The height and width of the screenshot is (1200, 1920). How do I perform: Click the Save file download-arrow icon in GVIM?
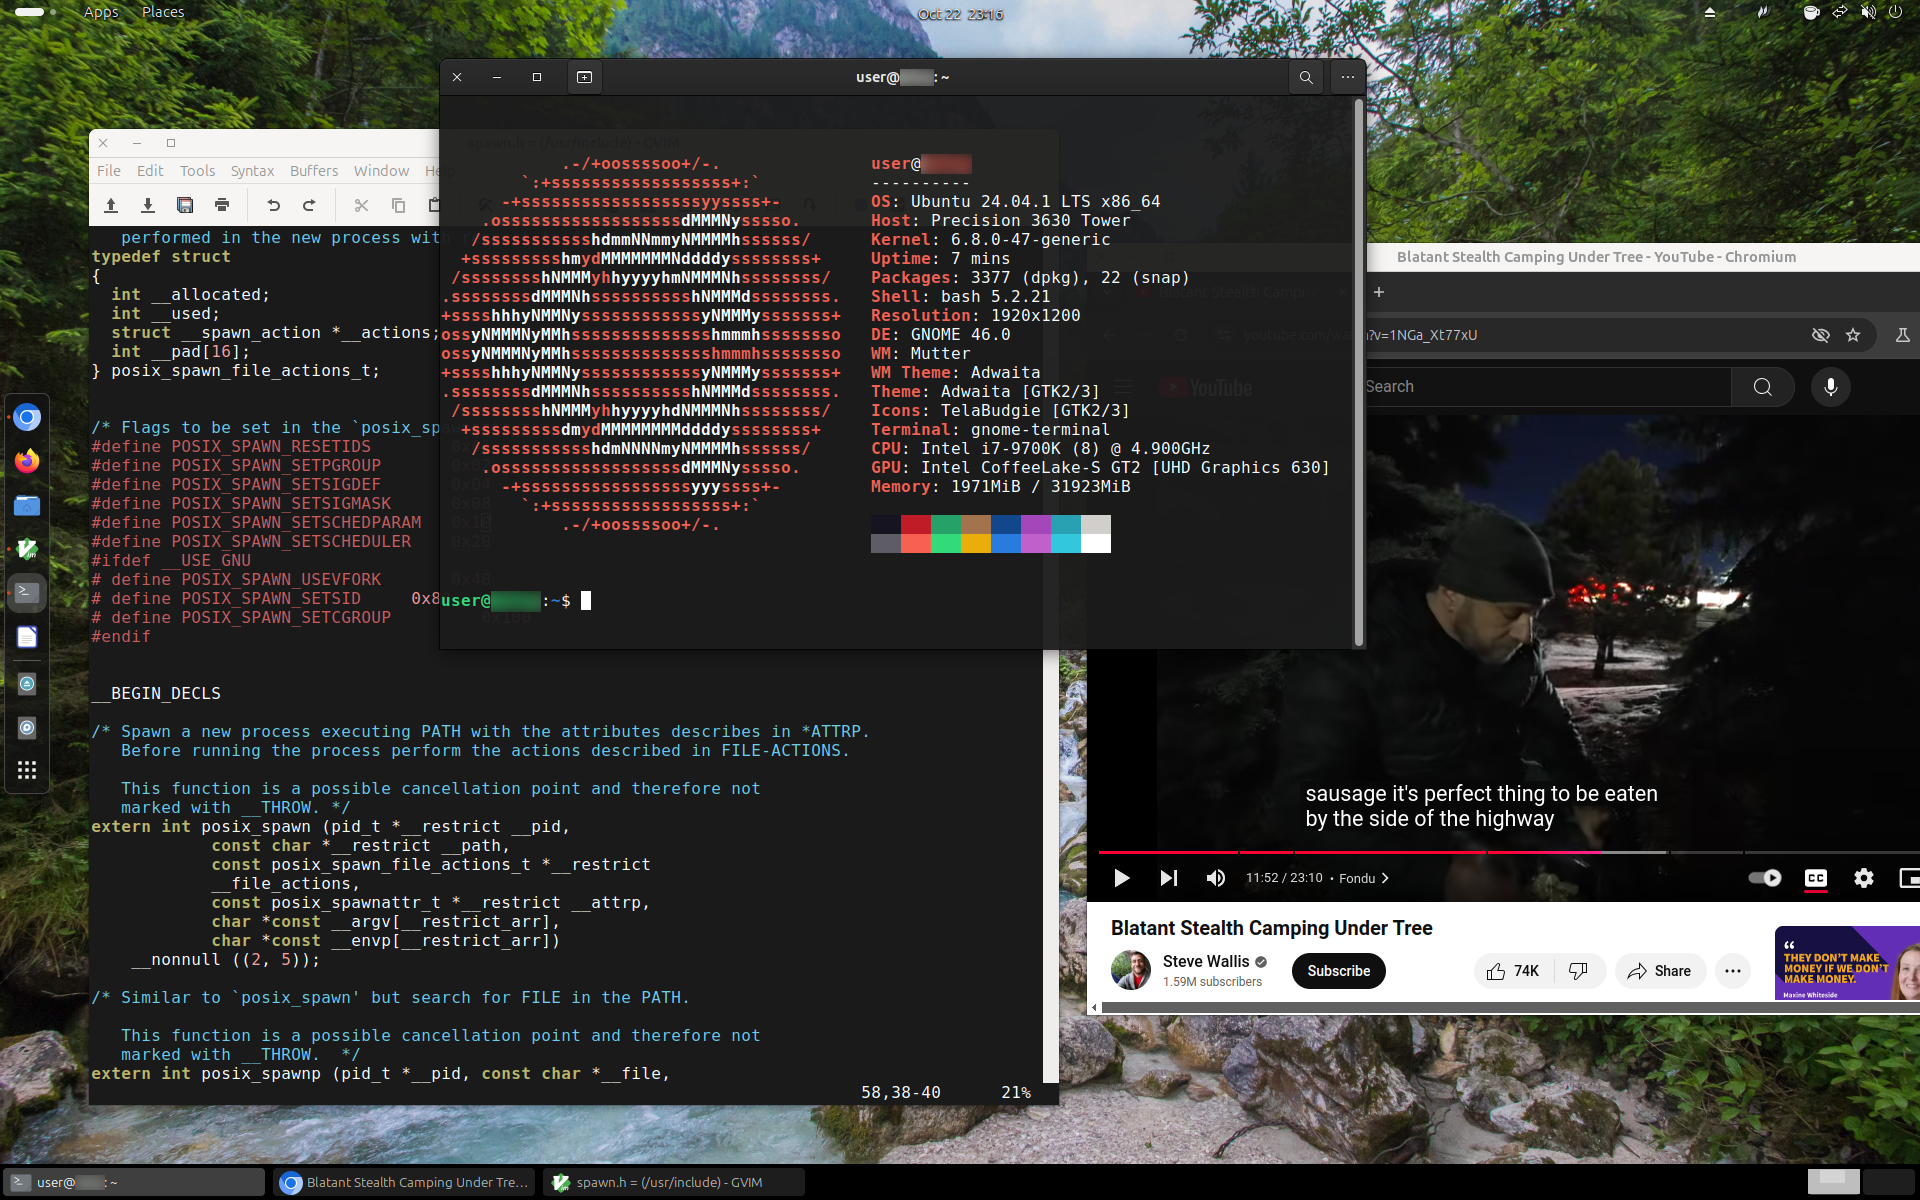coord(148,205)
